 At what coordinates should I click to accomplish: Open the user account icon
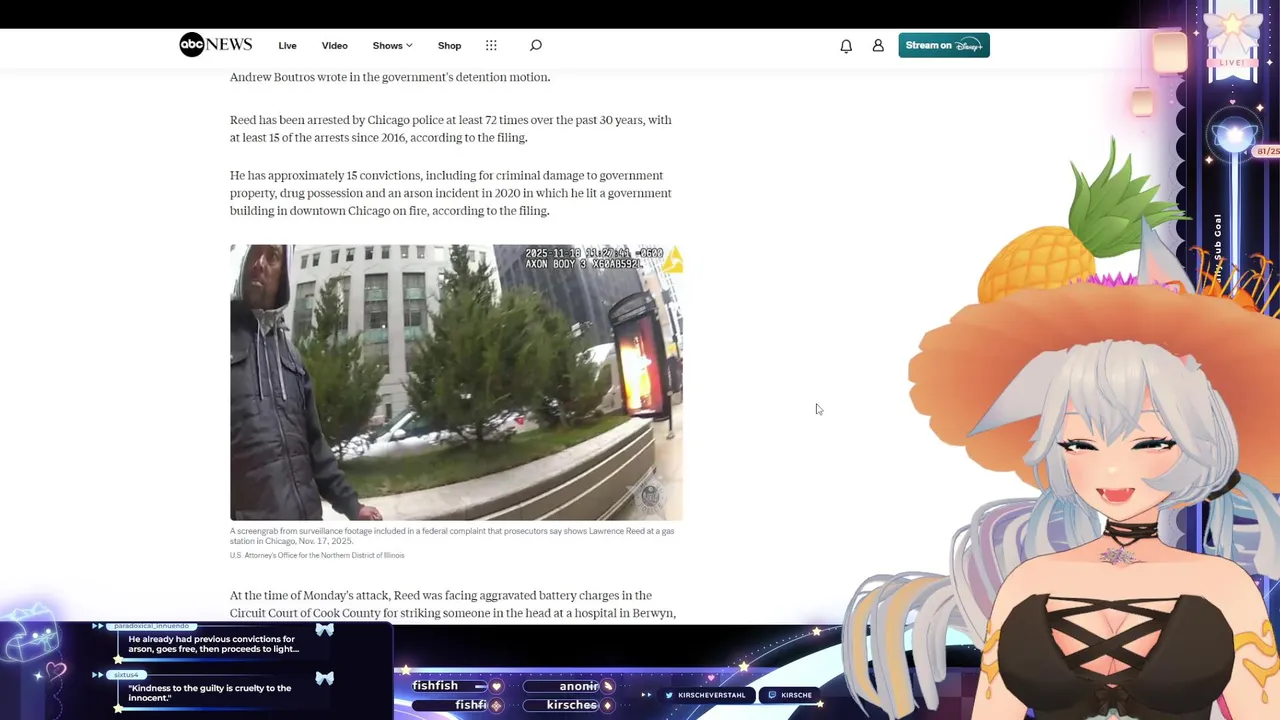[x=878, y=46]
